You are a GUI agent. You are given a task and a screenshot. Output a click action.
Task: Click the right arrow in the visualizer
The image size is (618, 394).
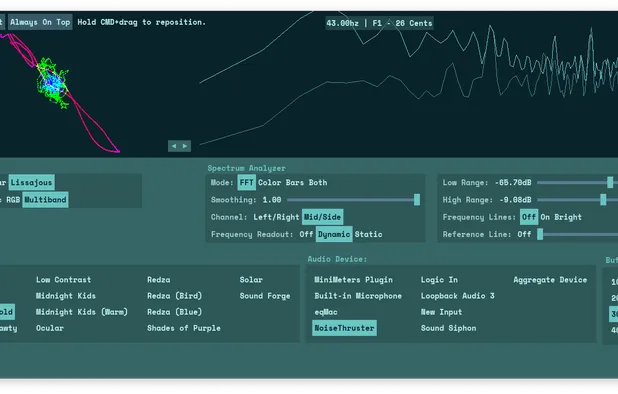(x=185, y=146)
